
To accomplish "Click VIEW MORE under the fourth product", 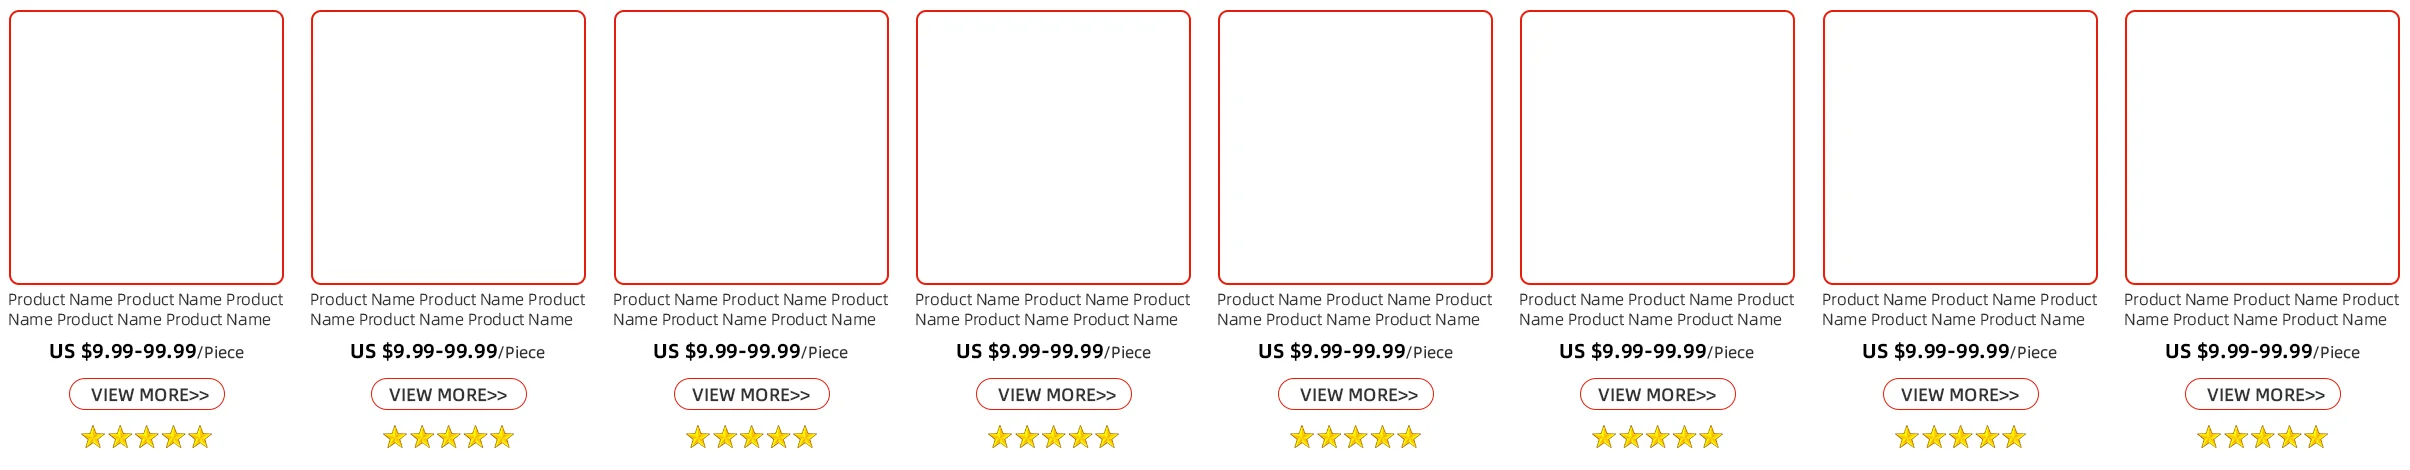I will (x=1054, y=394).
